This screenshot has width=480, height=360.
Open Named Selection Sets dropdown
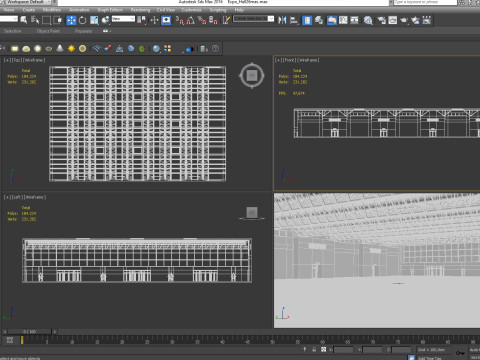pyautogui.click(x=253, y=19)
